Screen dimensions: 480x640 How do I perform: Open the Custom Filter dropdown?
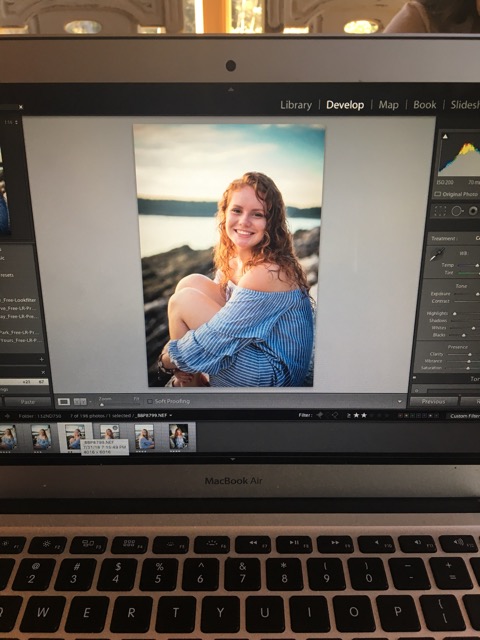tap(463, 416)
